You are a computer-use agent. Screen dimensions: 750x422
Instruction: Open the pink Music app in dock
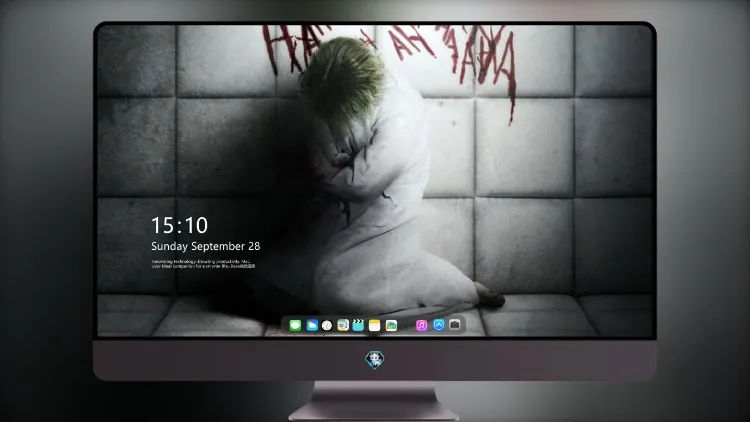click(421, 326)
